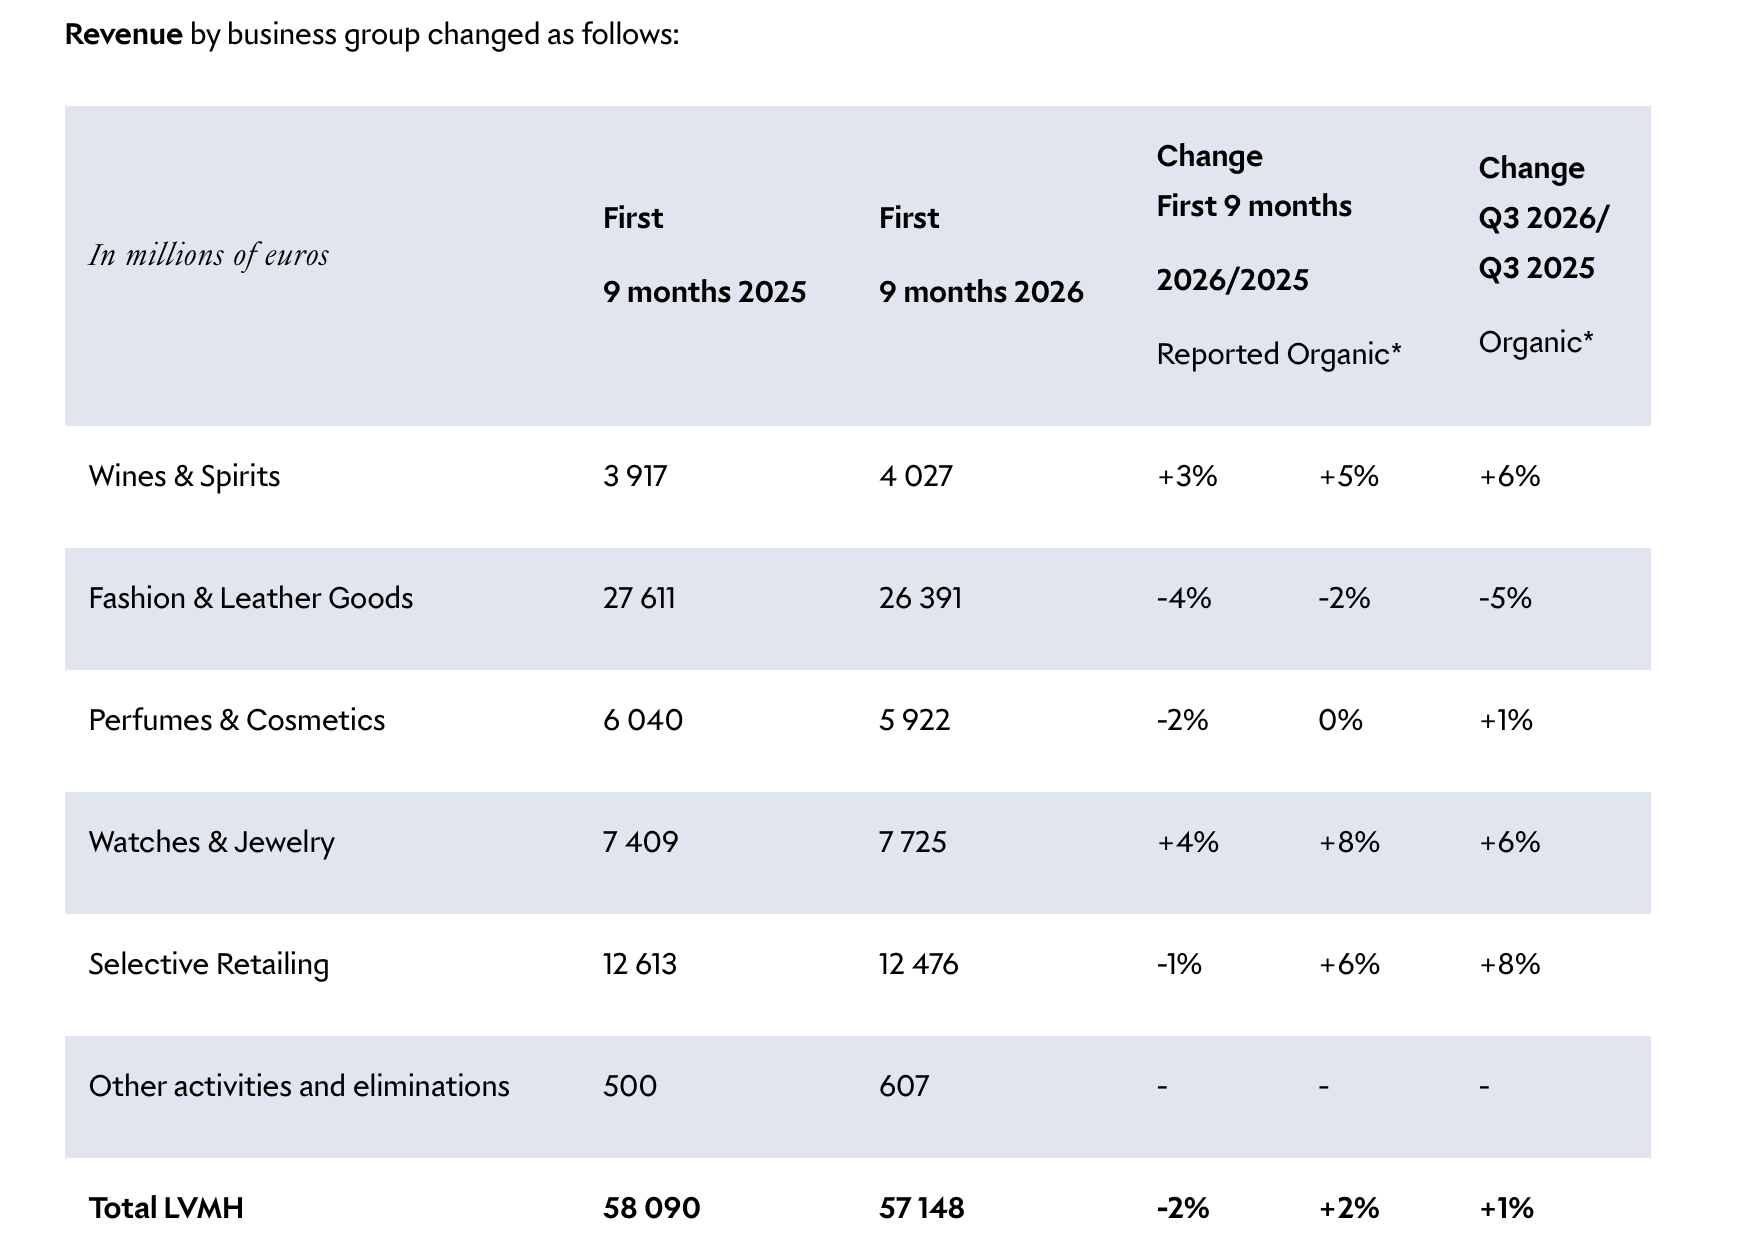Click Perfumes & Cosmetics organic 0% cell
Screen dimensions: 1750x1254
click(x=1341, y=720)
